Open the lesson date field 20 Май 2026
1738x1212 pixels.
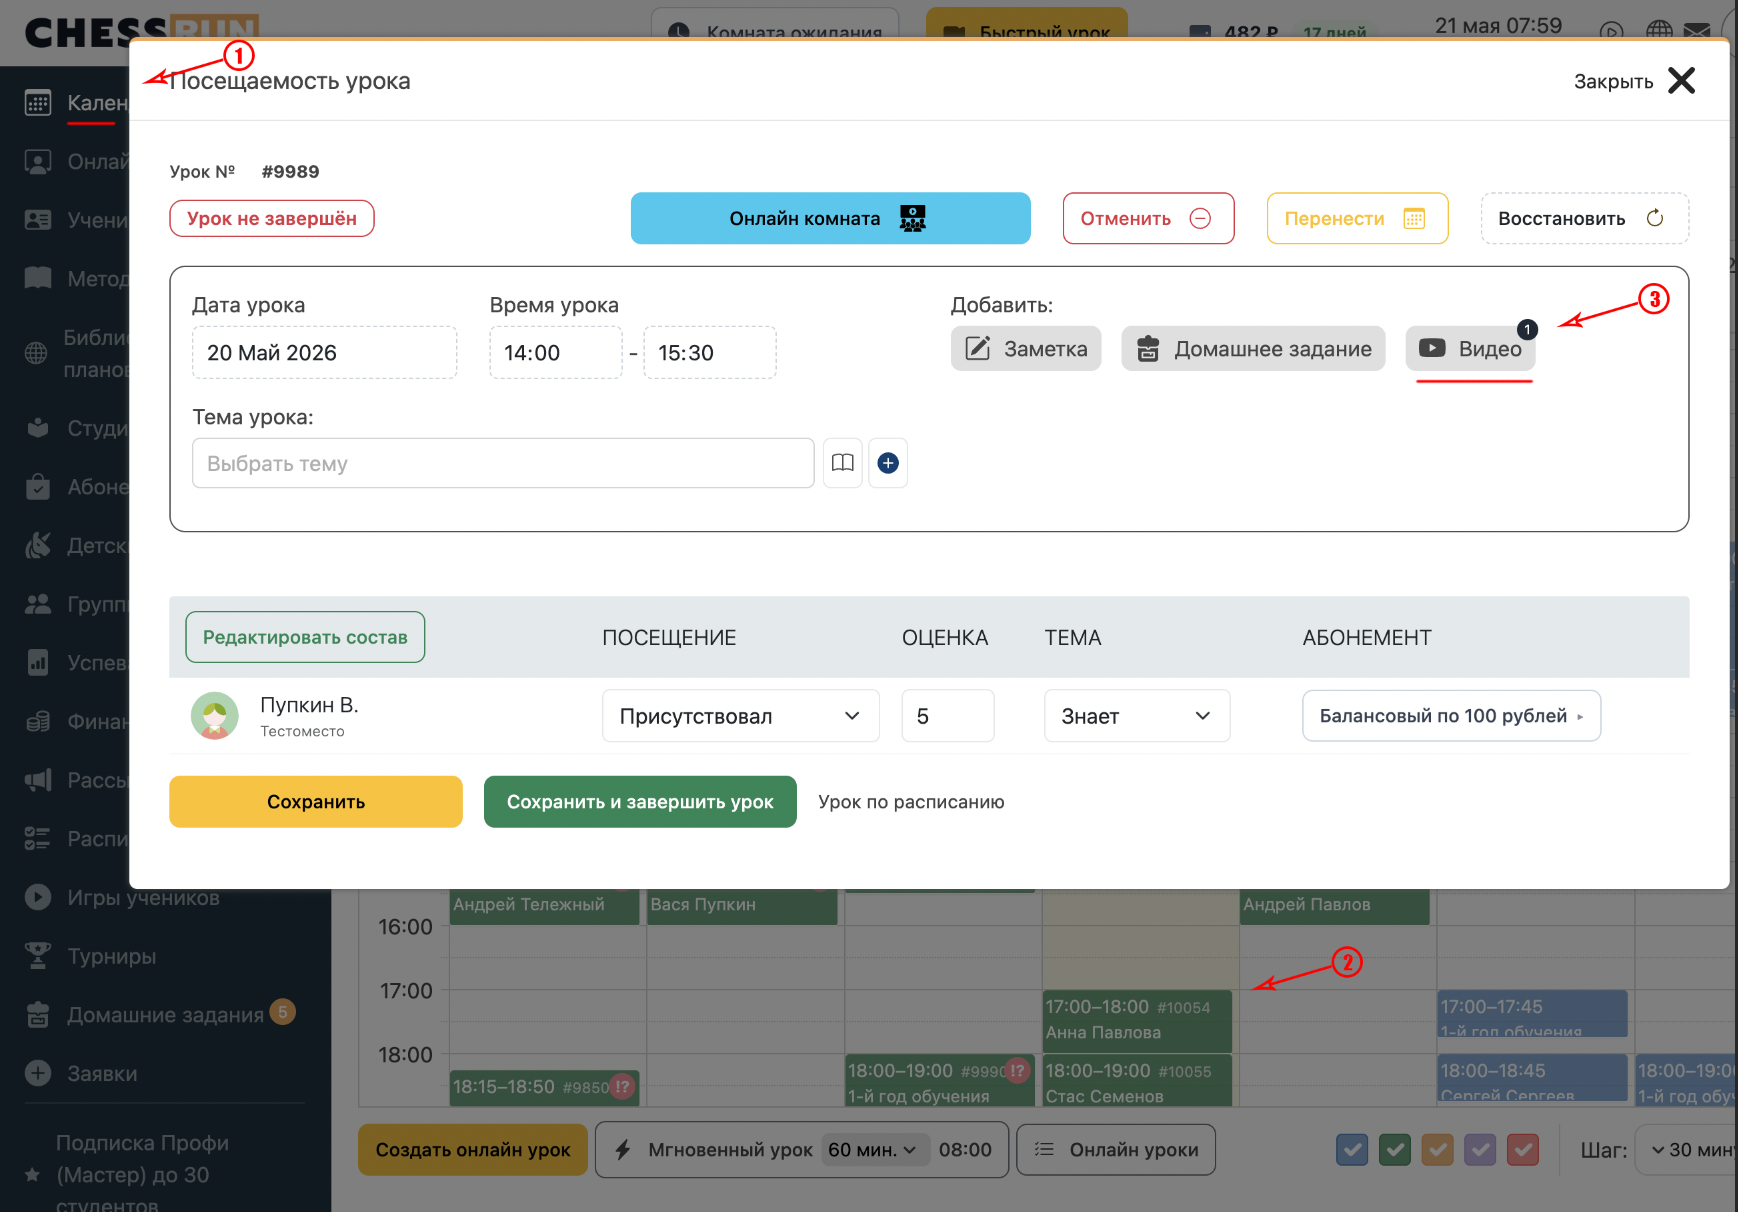(x=324, y=352)
